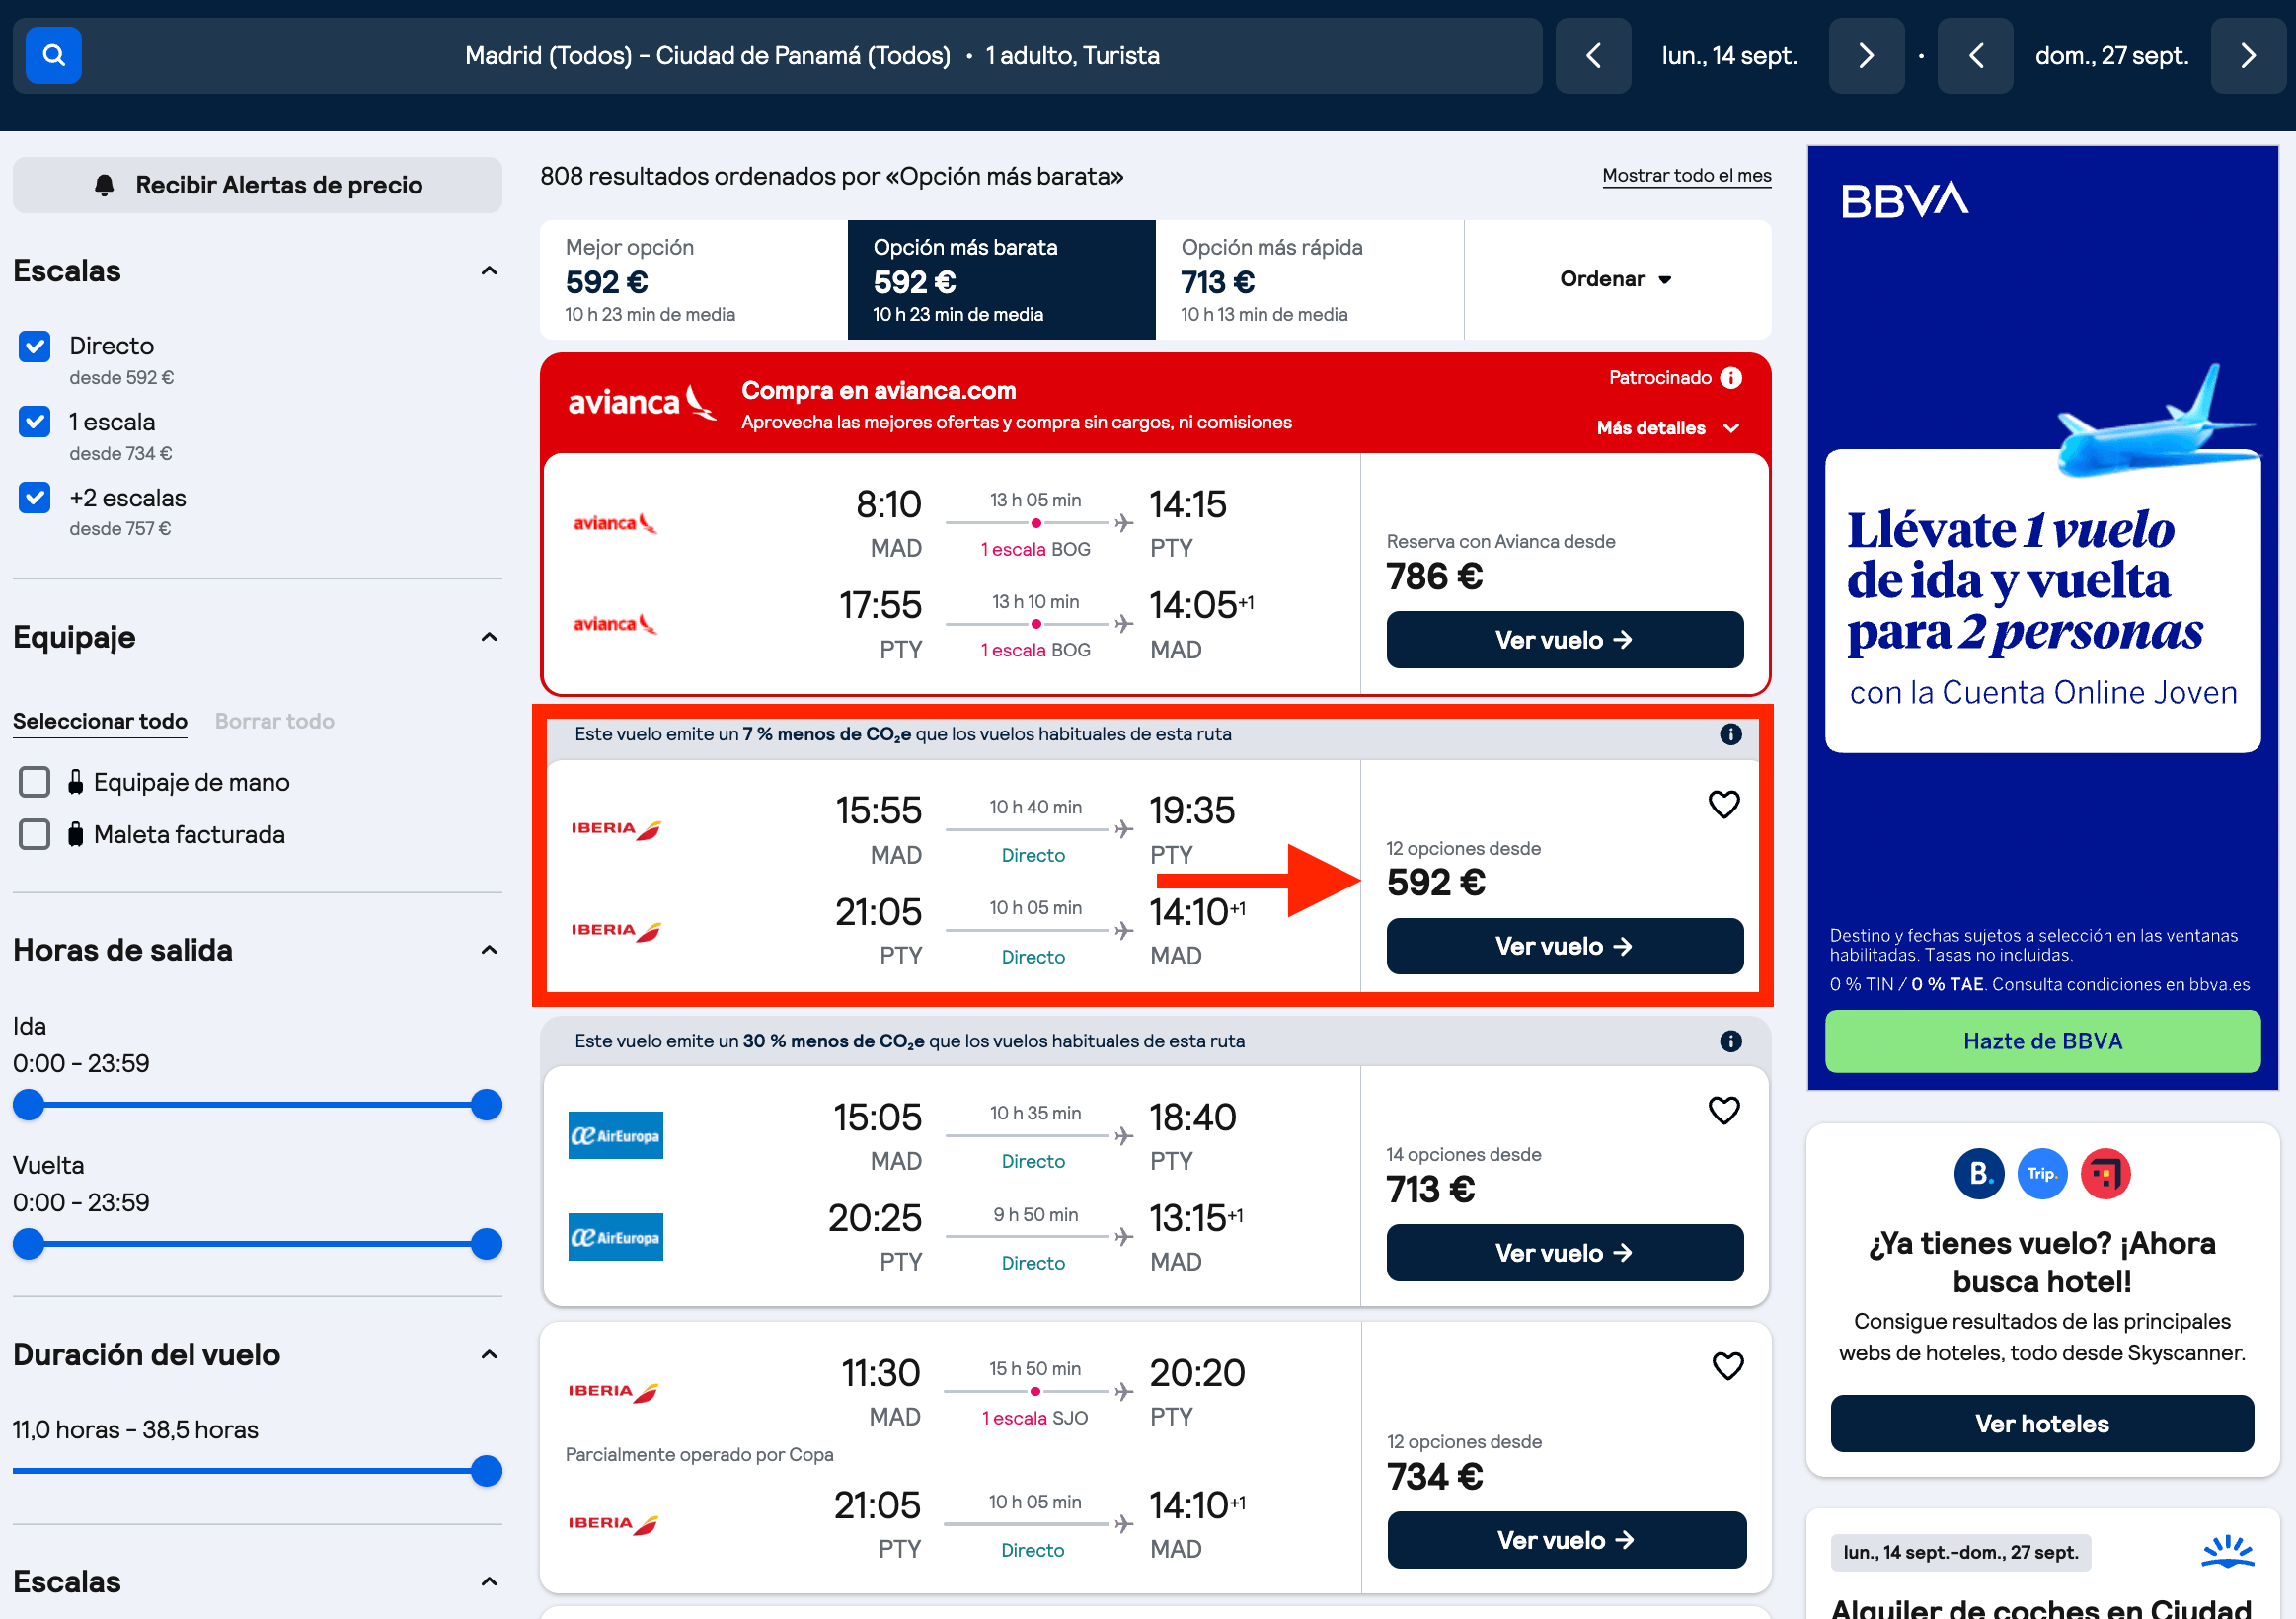The height and width of the screenshot is (1619, 2296).
Task: Click Ver vuelo for 592 € Iberia flight
Action: [1564, 946]
